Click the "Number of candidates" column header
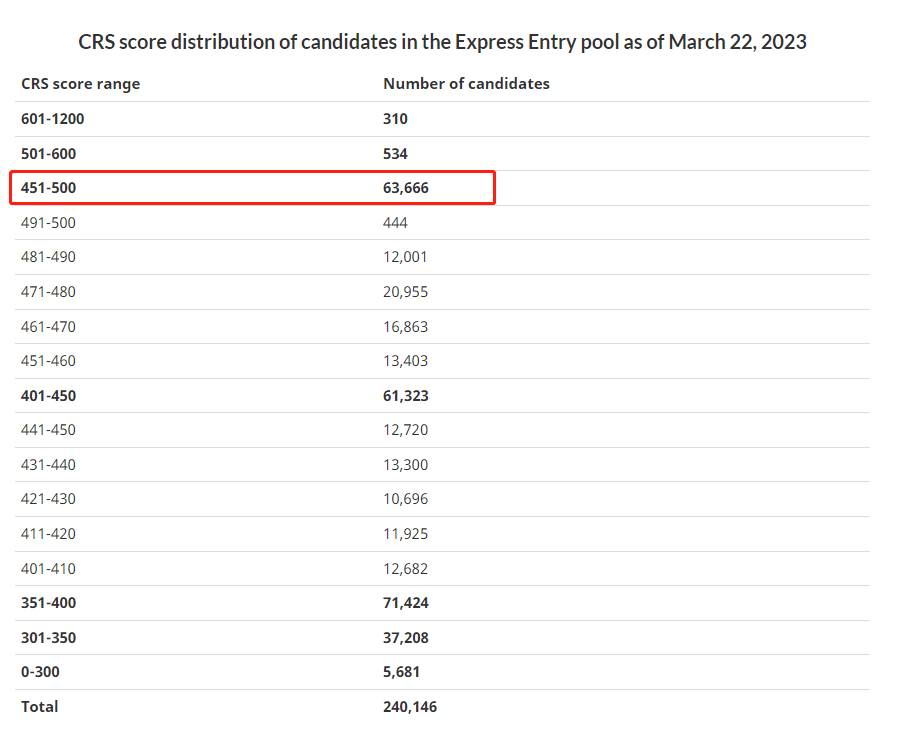 pyautogui.click(x=466, y=84)
